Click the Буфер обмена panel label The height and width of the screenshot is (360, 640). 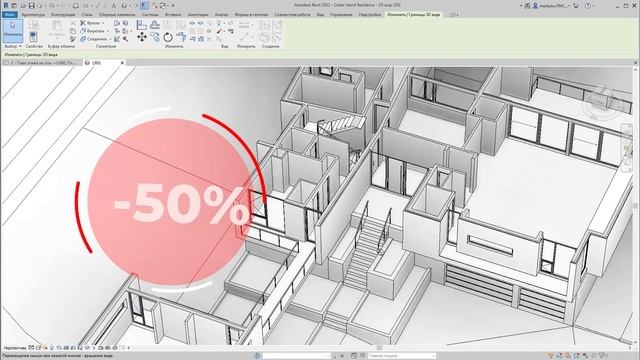tap(61, 47)
